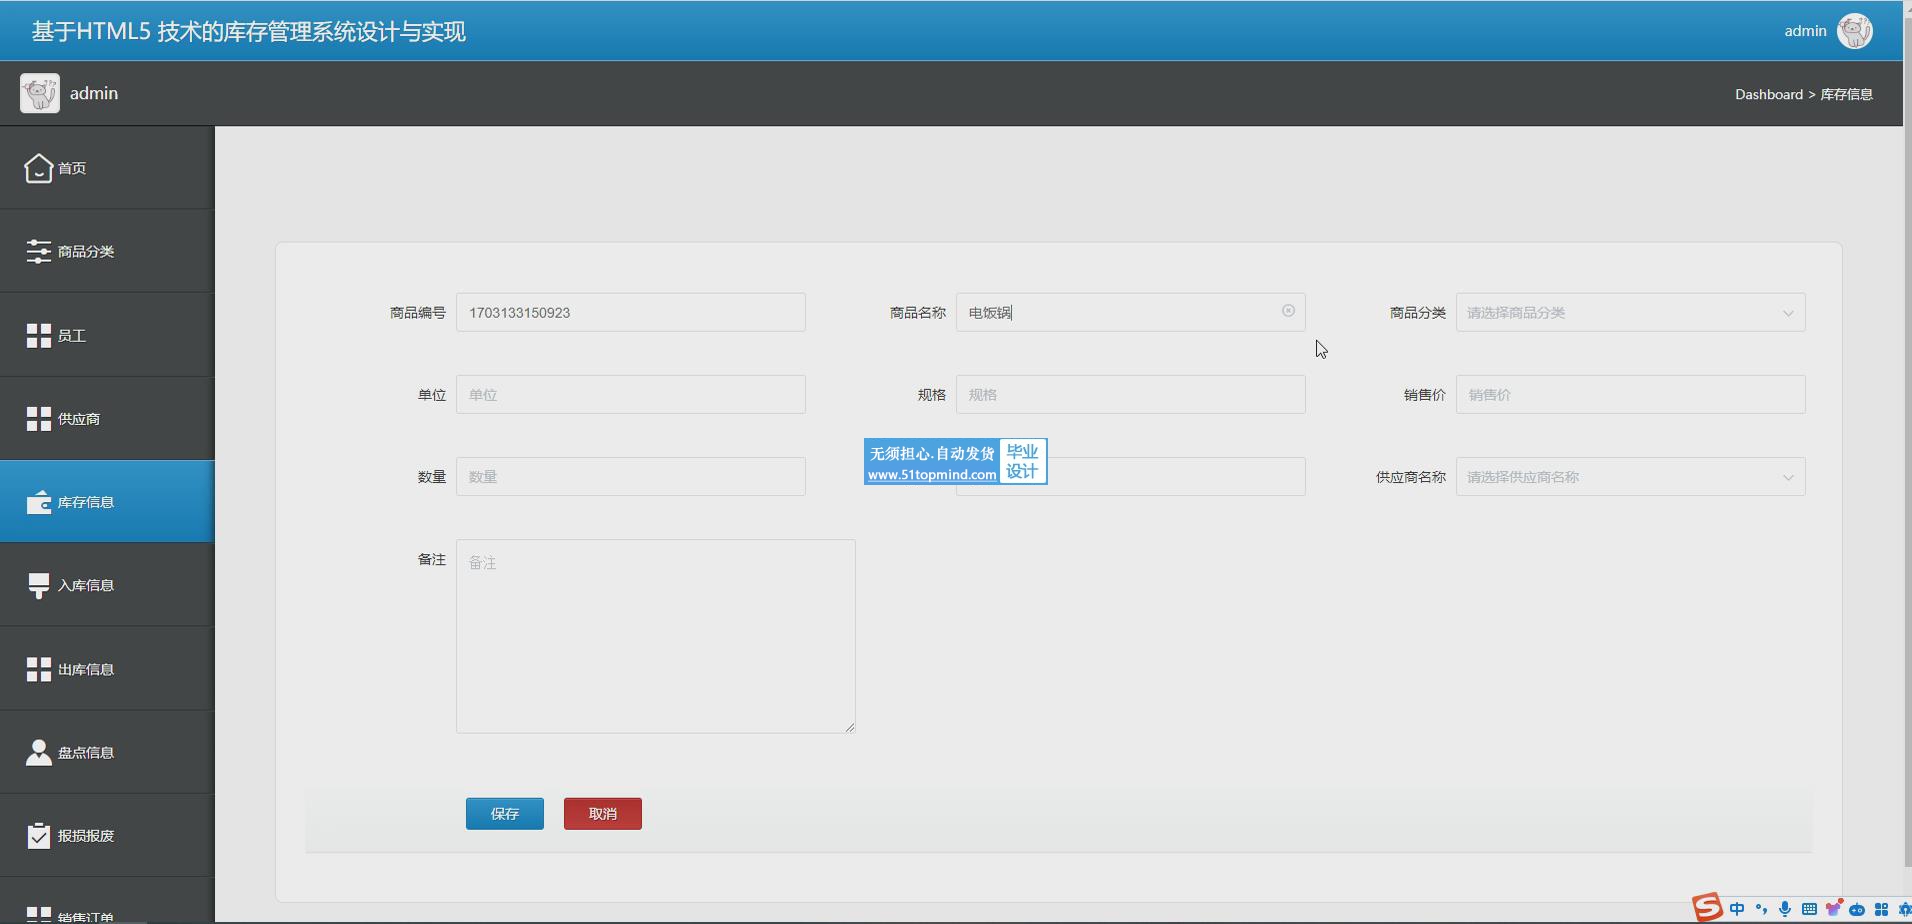Open the 供应商 menu item
Viewport: 1912px width, 924px height.
click(107, 418)
